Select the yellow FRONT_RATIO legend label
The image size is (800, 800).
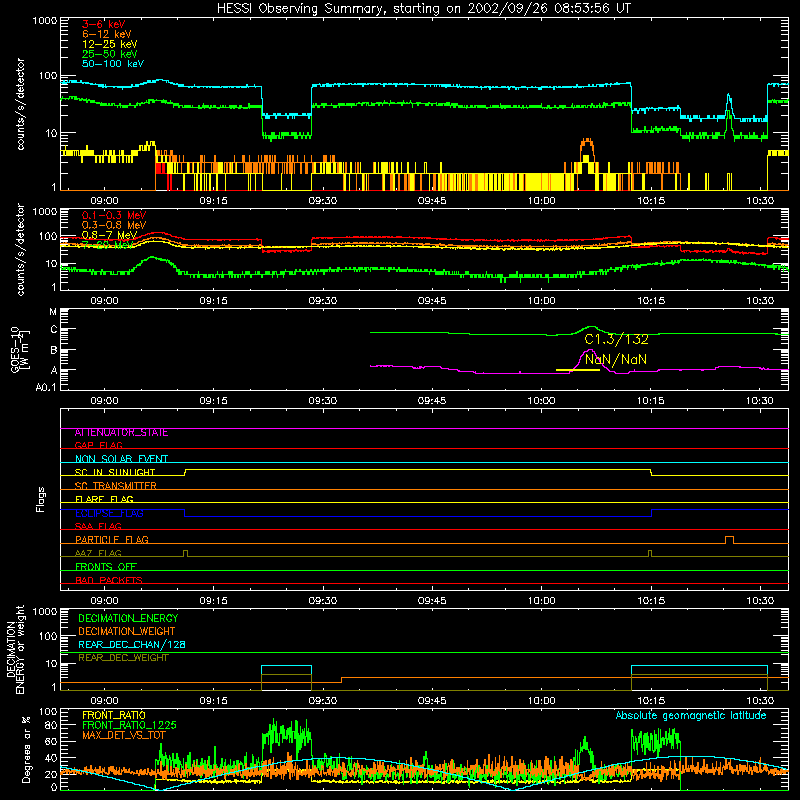point(114,715)
